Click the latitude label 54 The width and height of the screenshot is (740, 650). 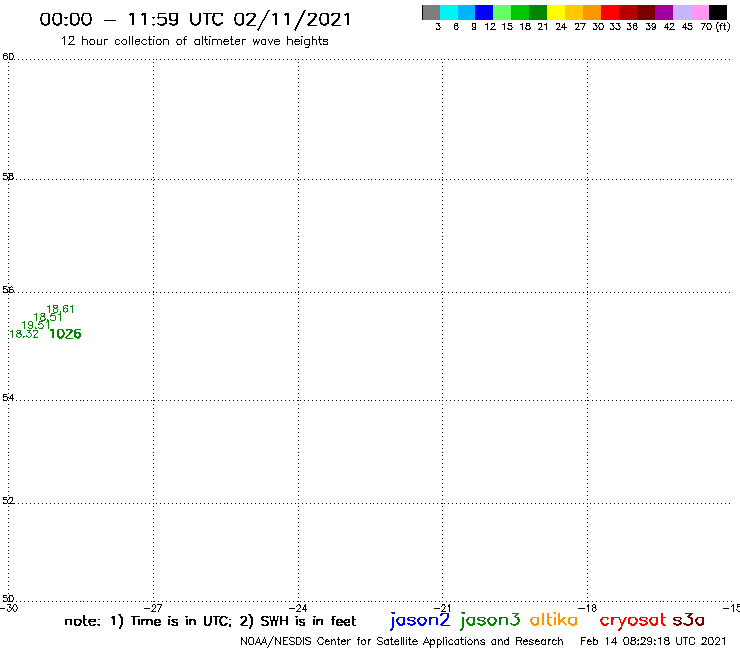8,398
